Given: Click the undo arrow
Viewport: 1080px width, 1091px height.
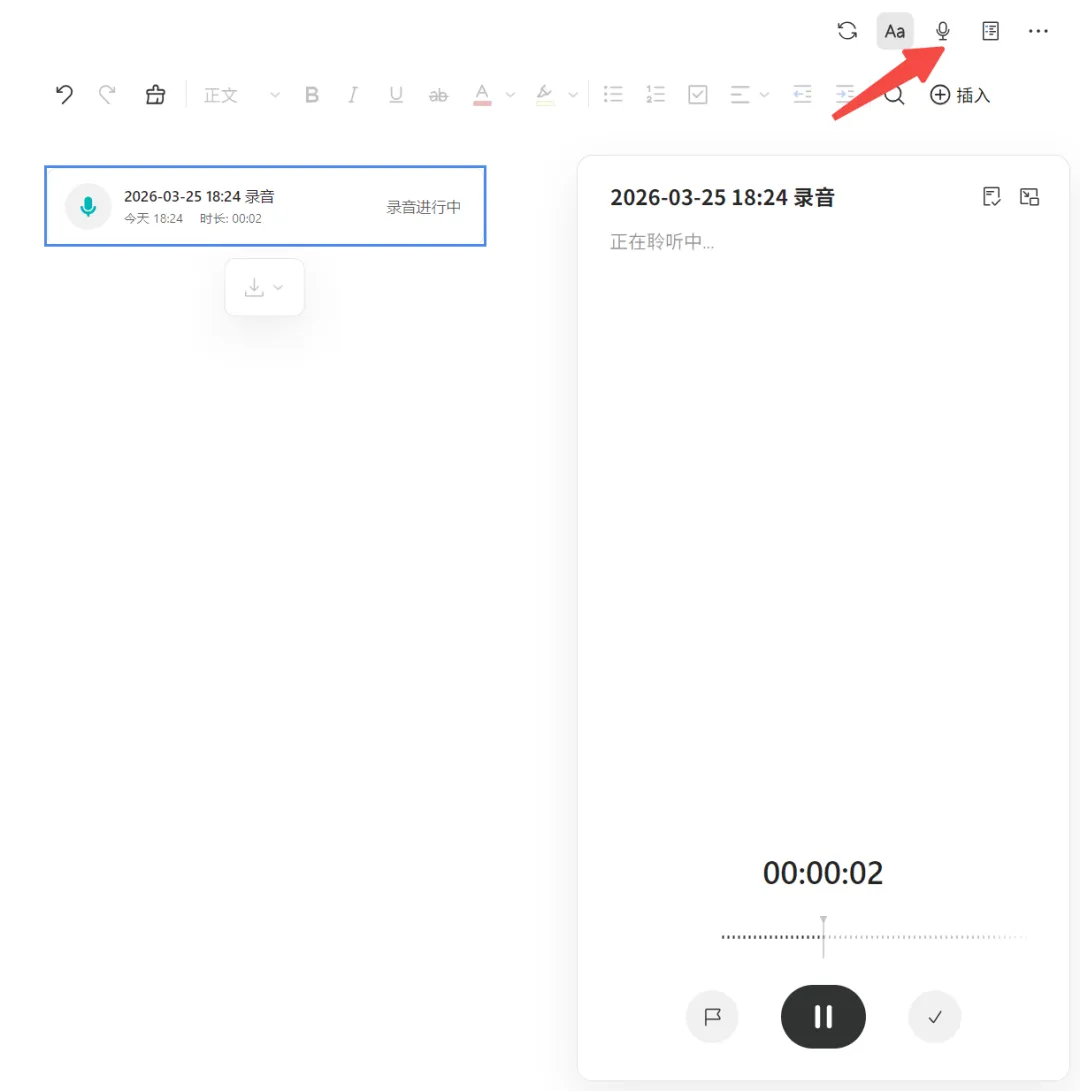Looking at the screenshot, I should click(64, 95).
